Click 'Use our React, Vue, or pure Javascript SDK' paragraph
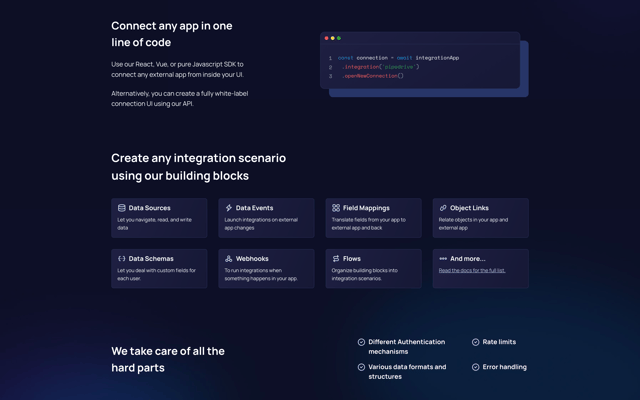 tap(178, 69)
